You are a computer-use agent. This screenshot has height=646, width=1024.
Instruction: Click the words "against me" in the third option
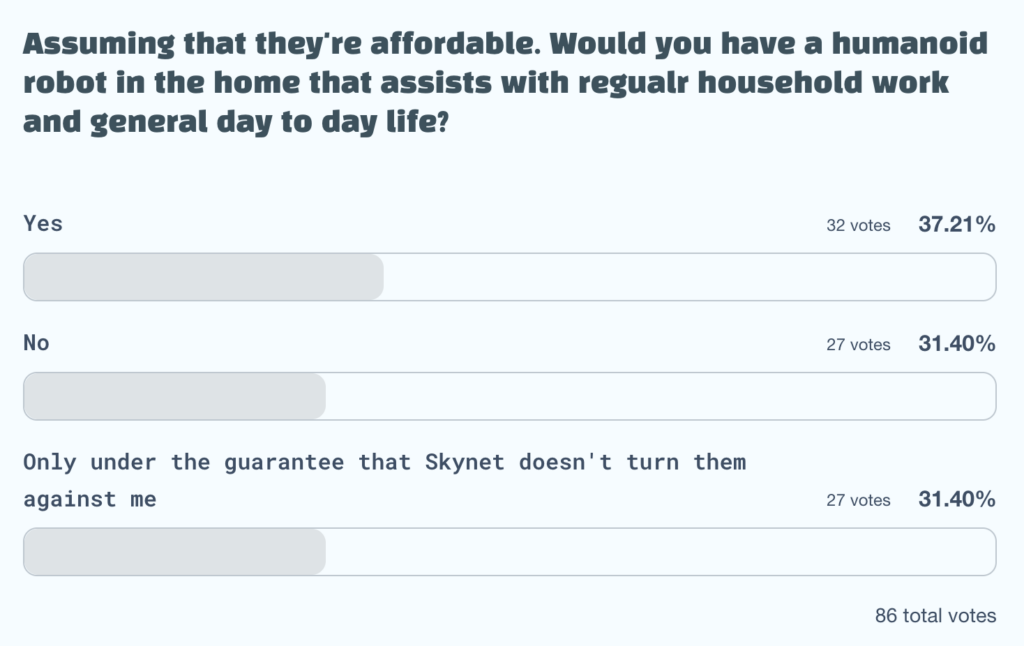(90, 499)
